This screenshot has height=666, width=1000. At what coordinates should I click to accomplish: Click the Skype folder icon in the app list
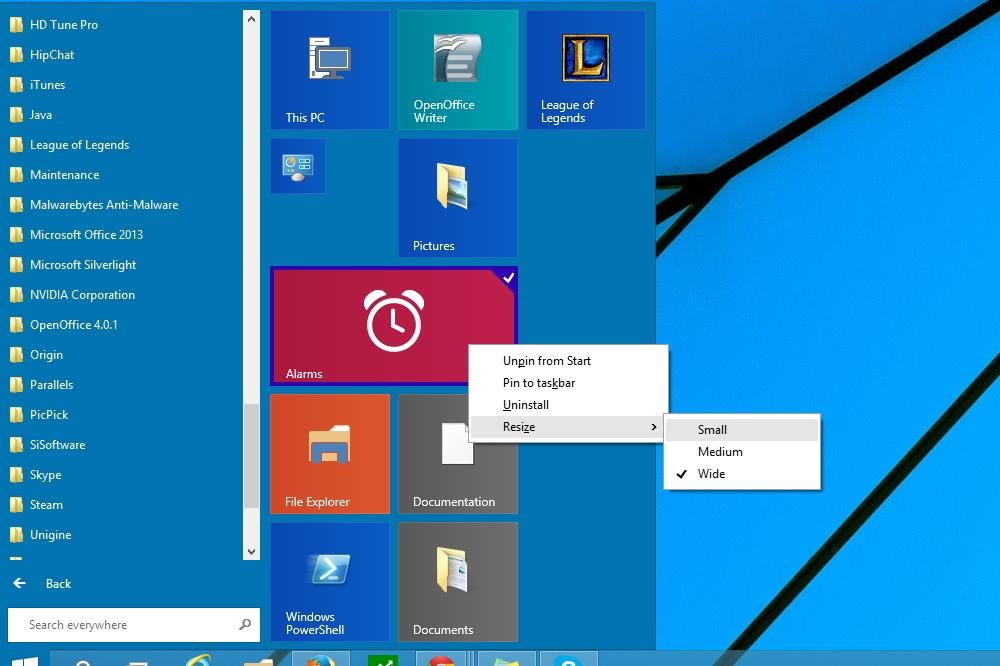16,475
